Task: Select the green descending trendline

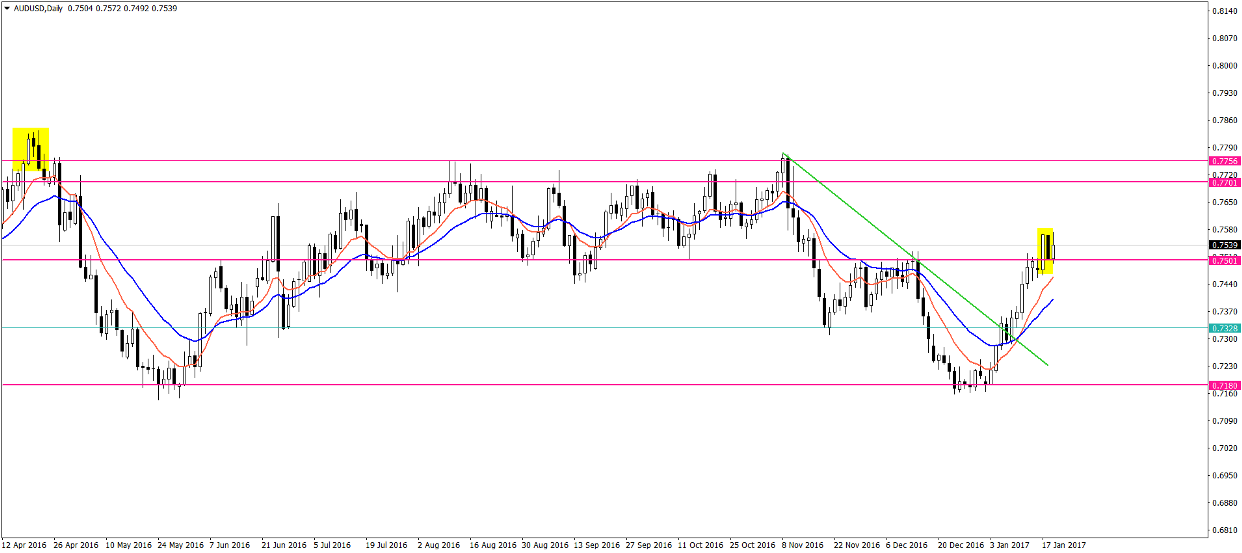Action: (x=915, y=259)
